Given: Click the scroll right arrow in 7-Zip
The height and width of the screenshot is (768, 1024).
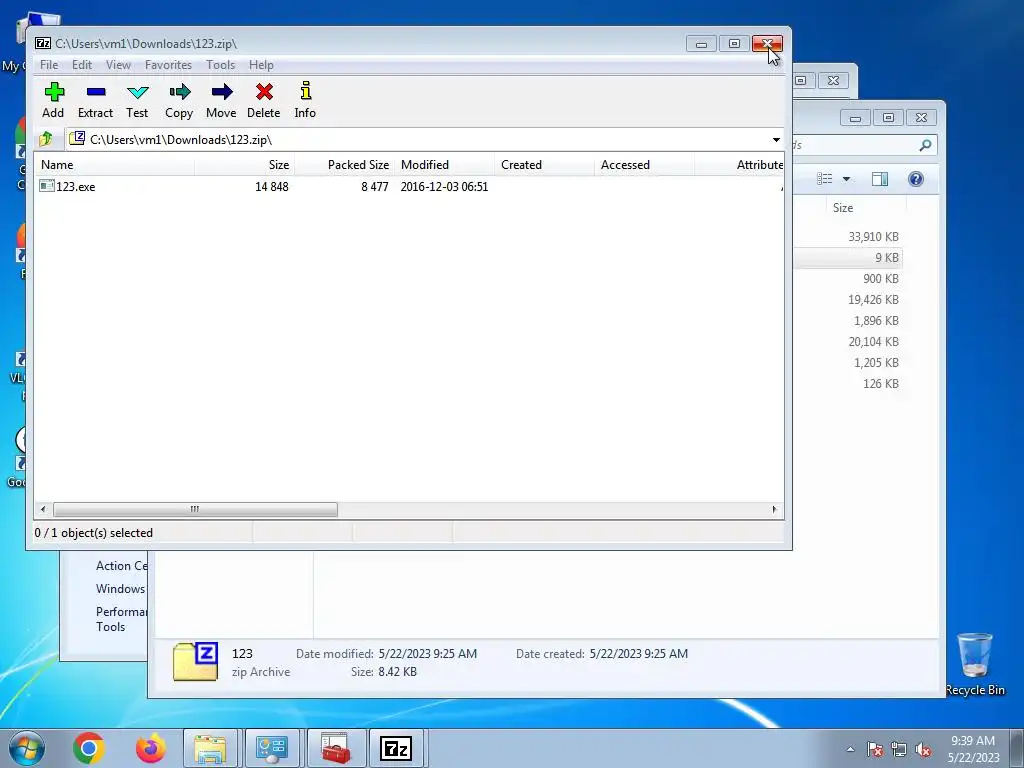Looking at the screenshot, I should 775,509.
